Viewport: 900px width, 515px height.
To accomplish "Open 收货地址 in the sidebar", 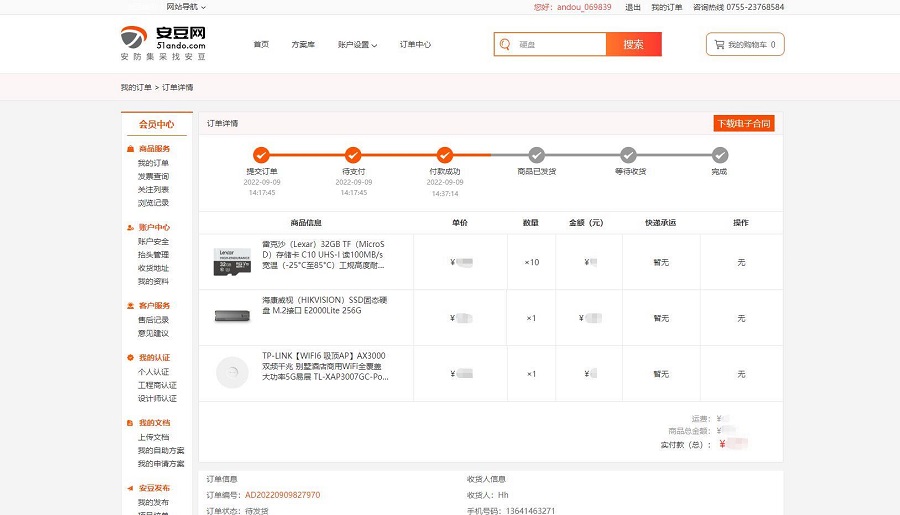I will click(153, 268).
